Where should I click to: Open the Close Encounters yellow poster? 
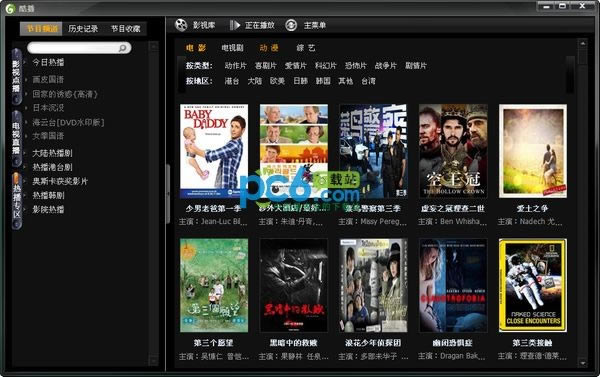[x=533, y=286]
